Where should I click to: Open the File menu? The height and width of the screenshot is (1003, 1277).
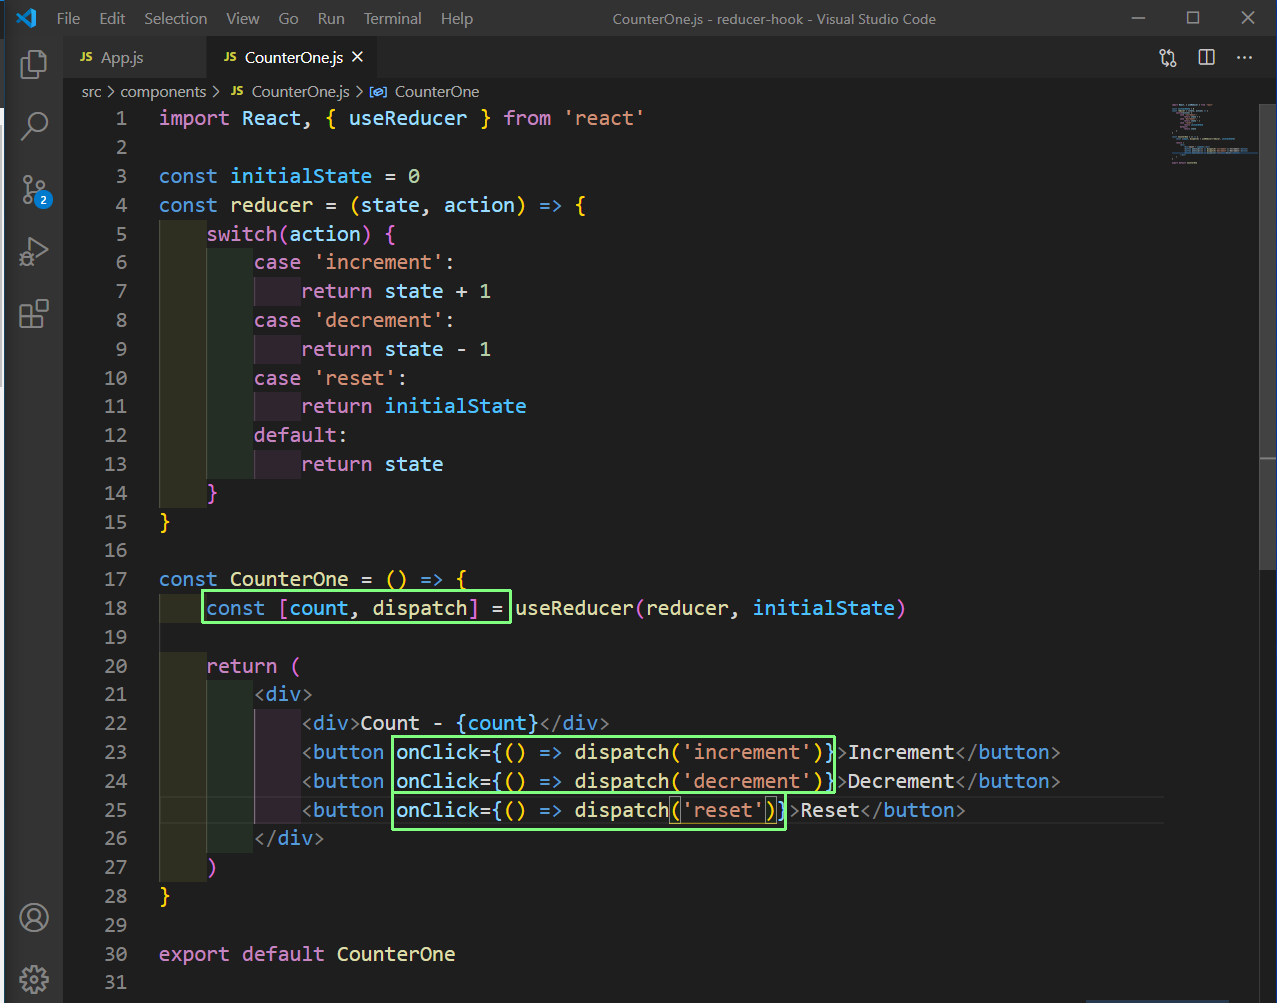(68, 18)
